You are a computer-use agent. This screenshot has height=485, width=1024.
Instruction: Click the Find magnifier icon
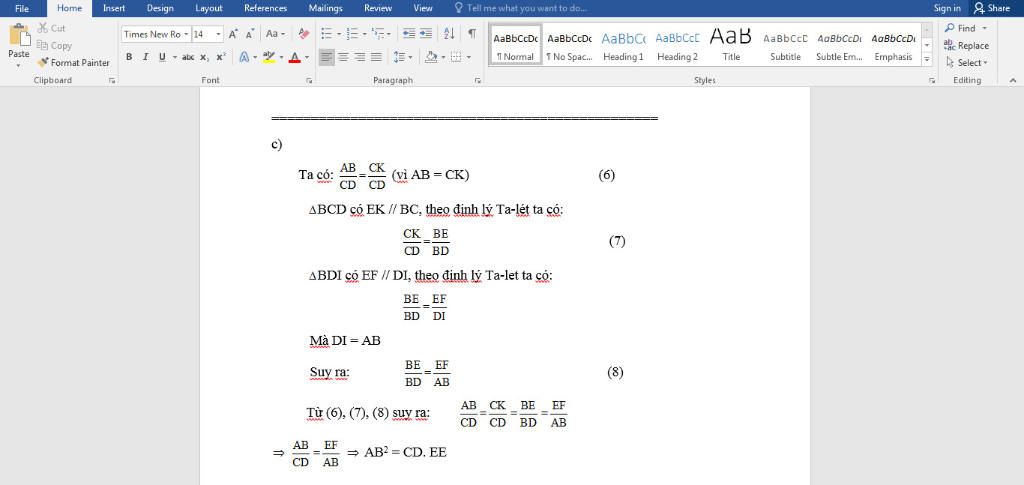[950, 28]
